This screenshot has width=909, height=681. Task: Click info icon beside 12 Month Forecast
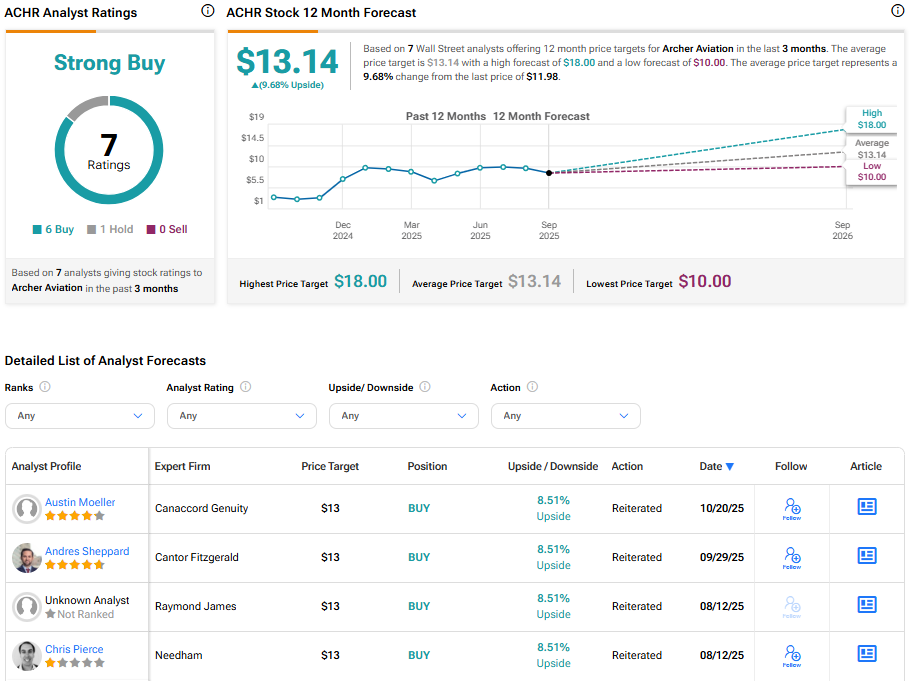tap(897, 11)
